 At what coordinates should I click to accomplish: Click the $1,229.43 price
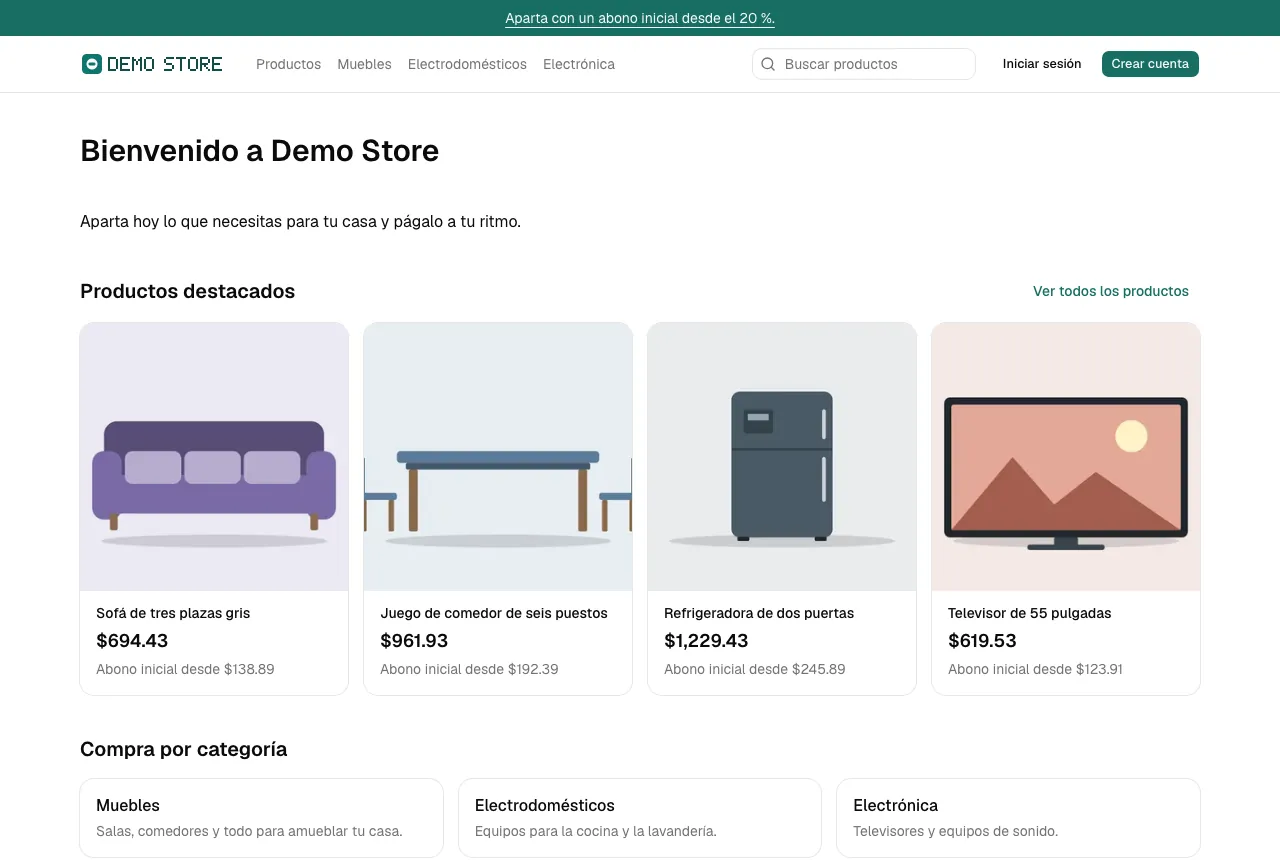tap(706, 641)
